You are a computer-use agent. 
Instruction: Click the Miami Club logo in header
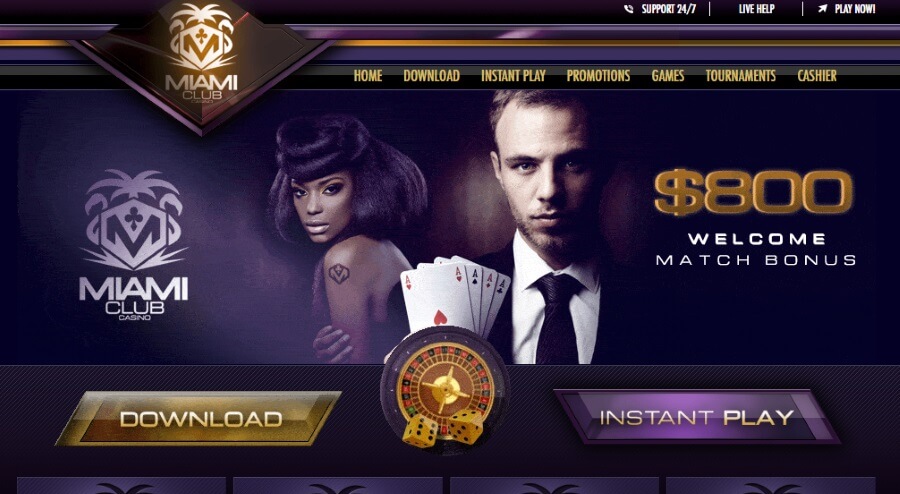(x=201, y=53)
